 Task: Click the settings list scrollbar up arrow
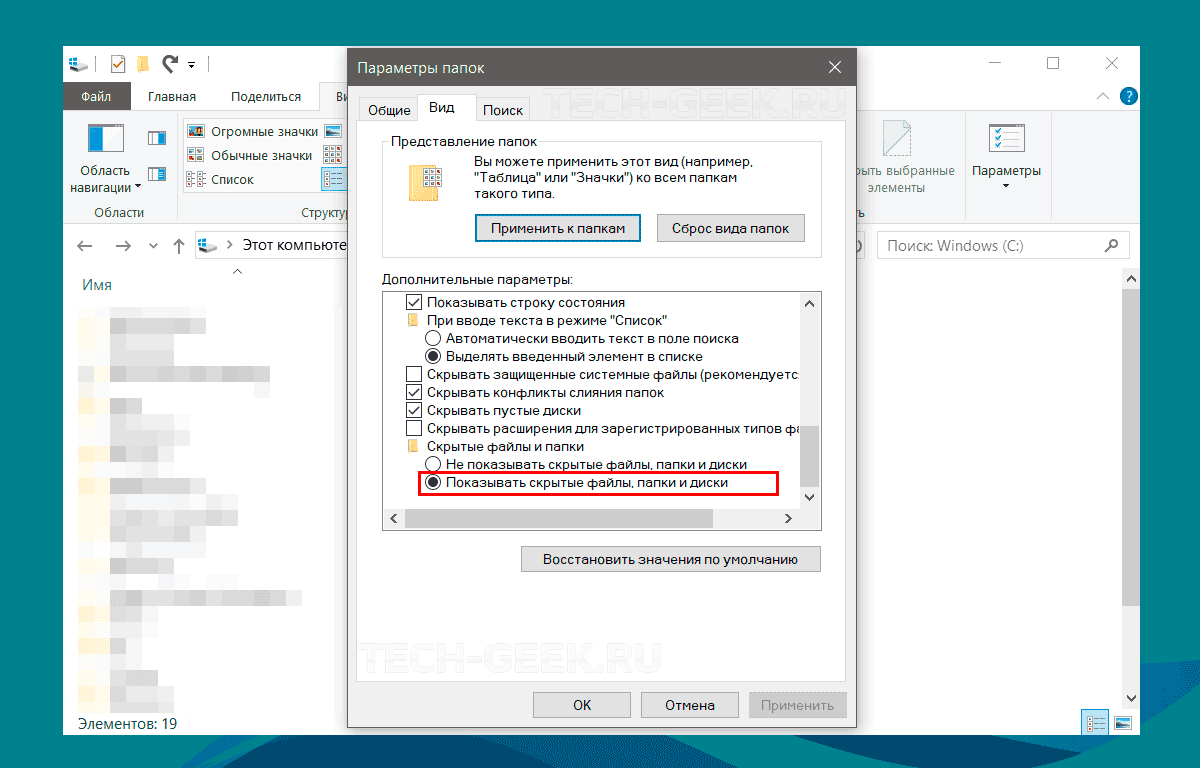809,303
